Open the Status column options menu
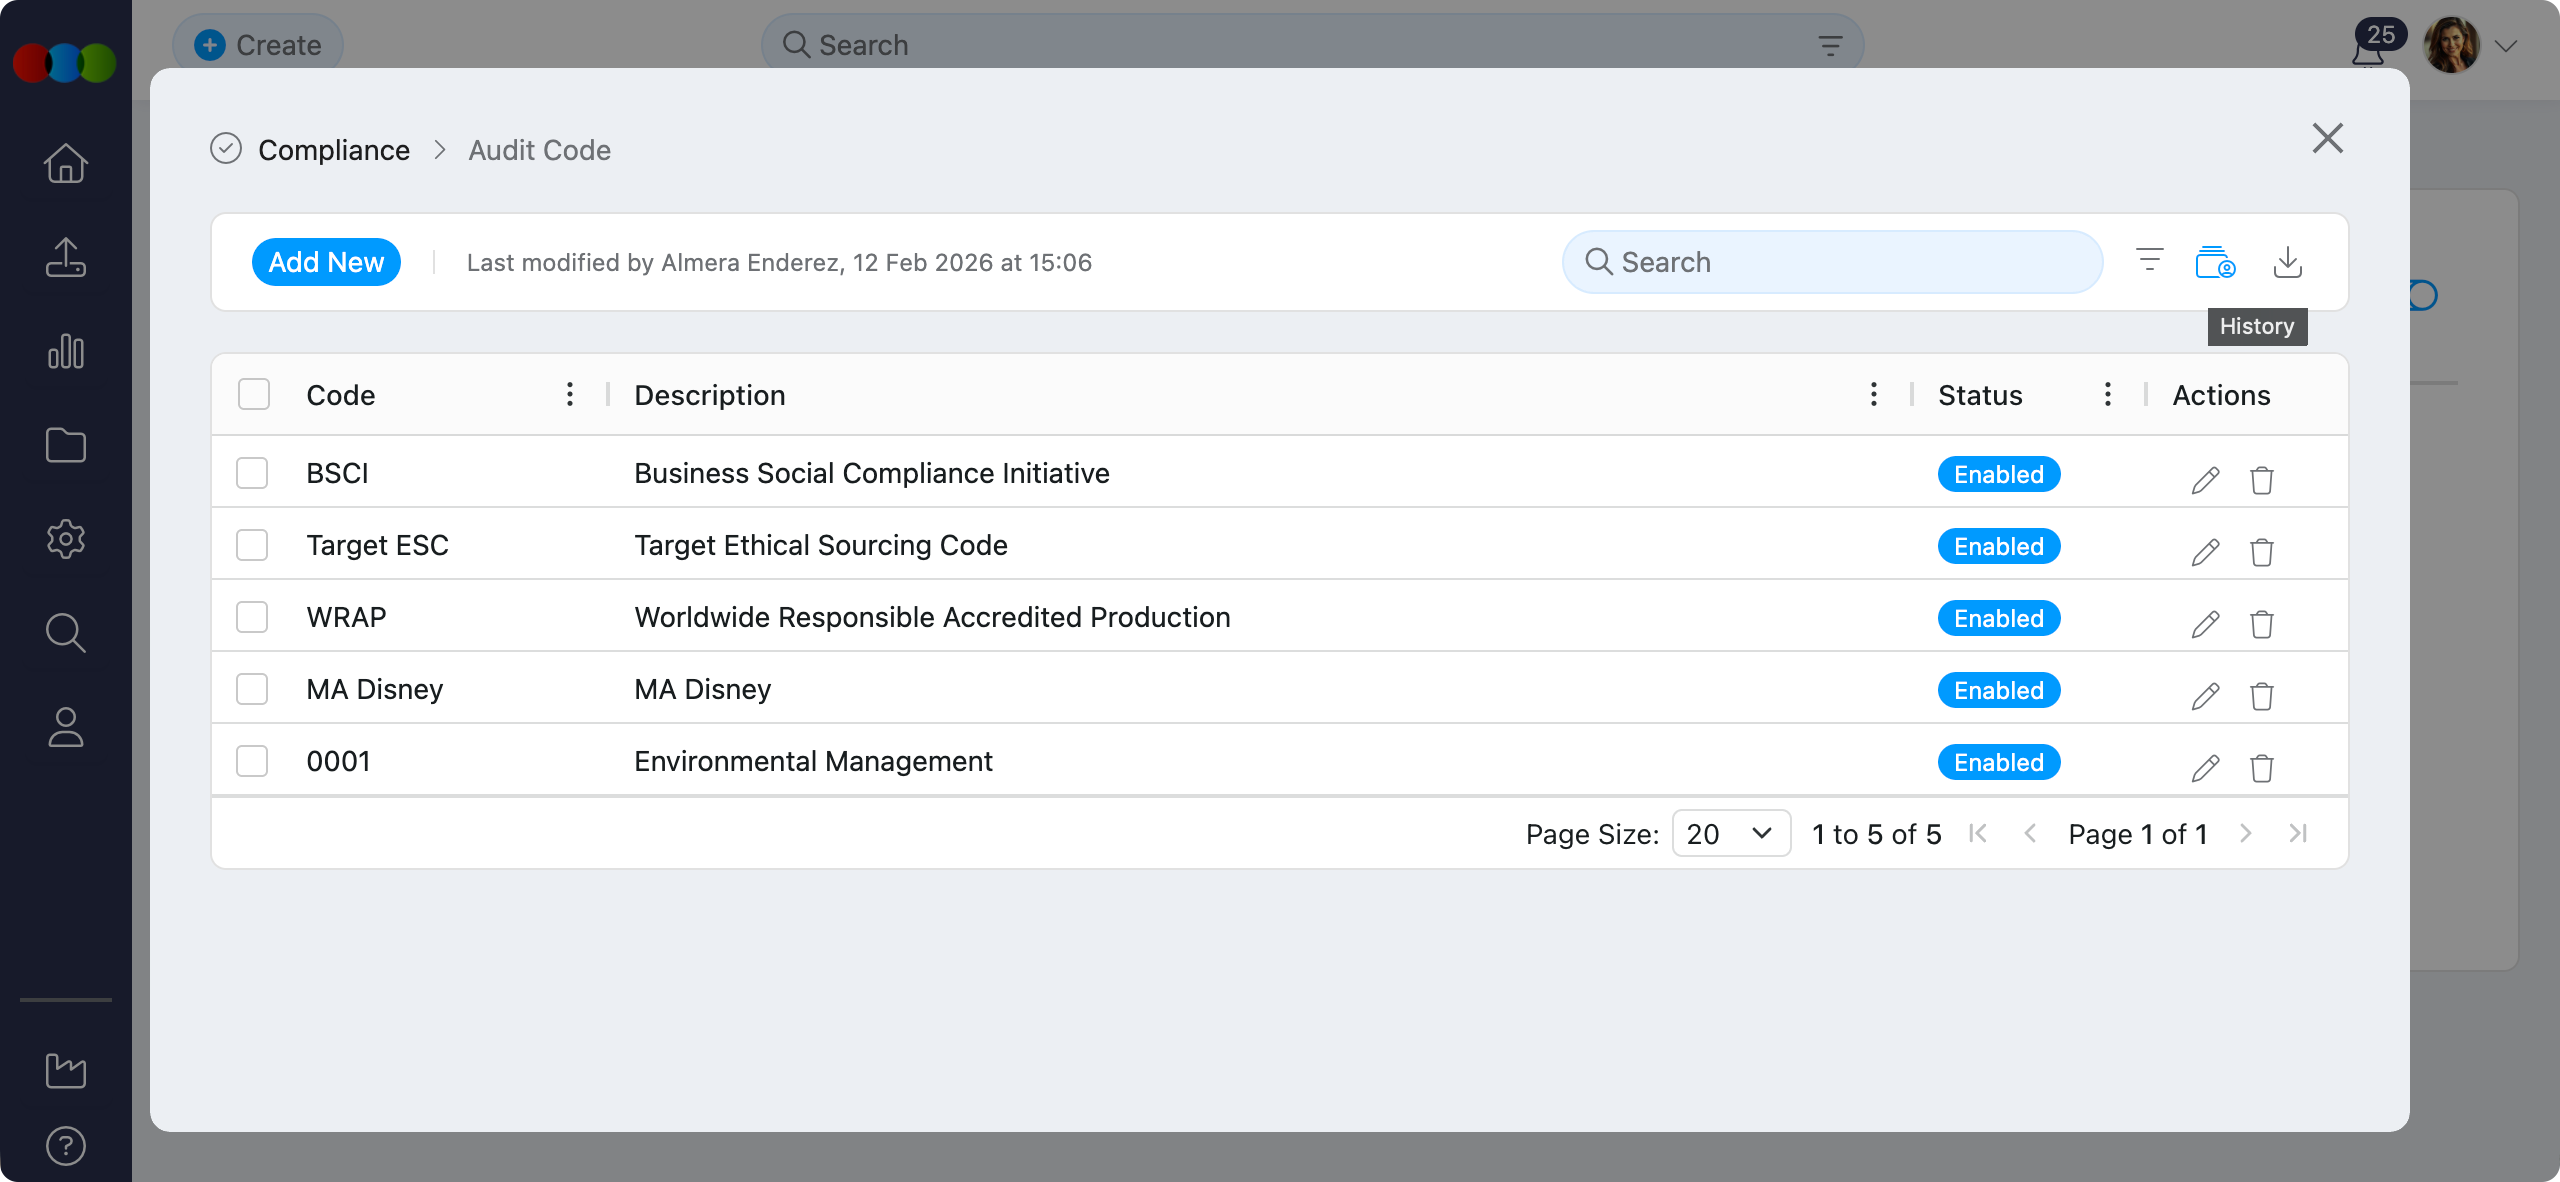Viewport: 2560px width, 1182px height. tap(2107, 394)
